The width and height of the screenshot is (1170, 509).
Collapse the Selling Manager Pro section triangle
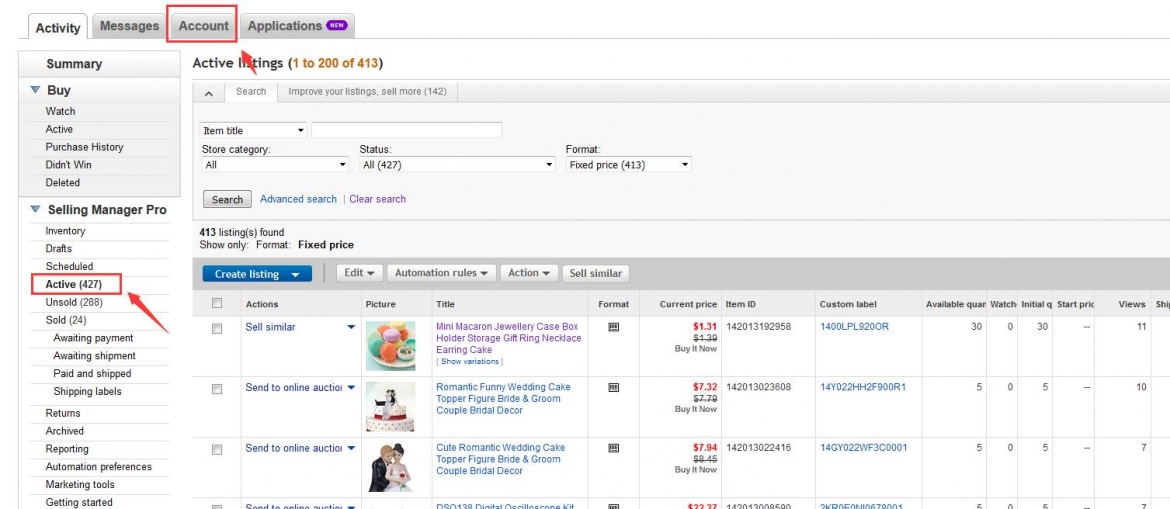point(35,210)
